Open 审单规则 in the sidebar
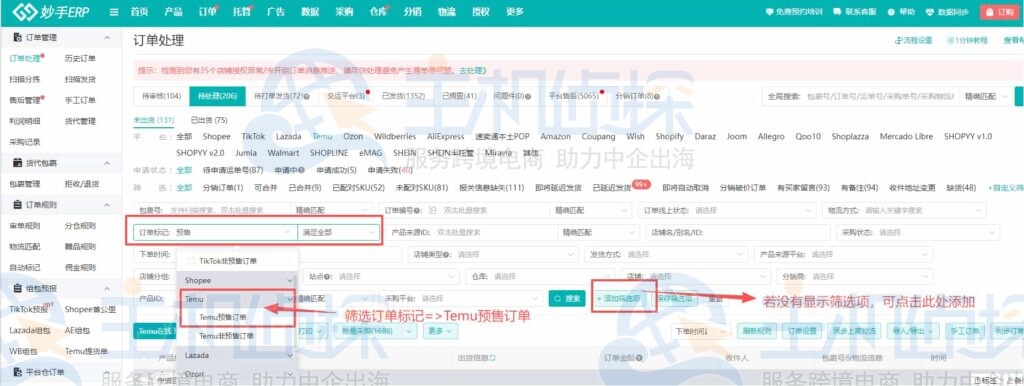Screen dimensions: 1024x386 pos(25,226)
